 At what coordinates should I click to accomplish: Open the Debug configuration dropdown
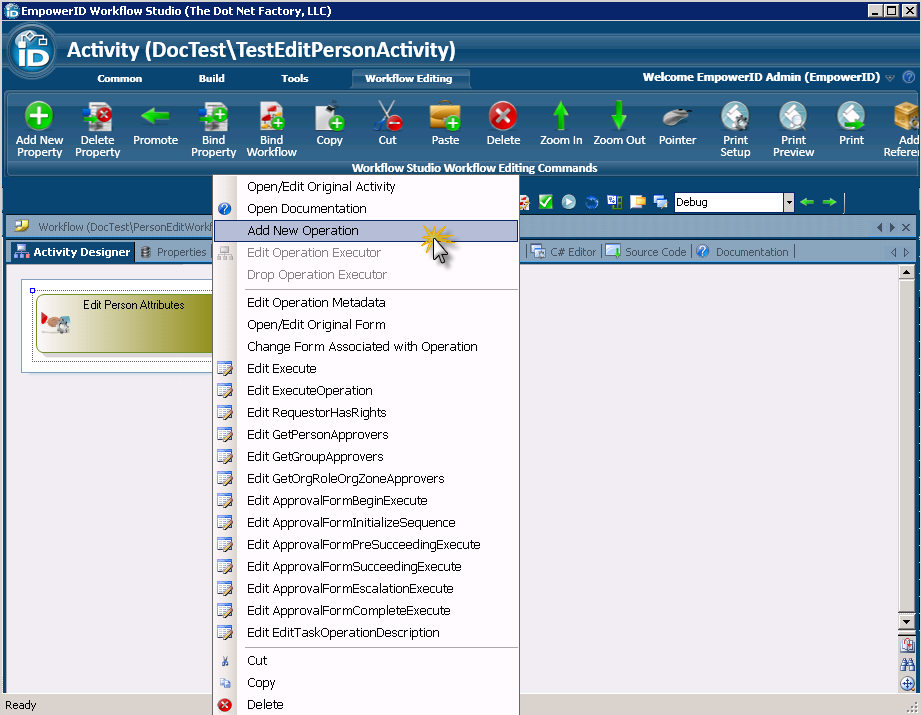point(788,202)
